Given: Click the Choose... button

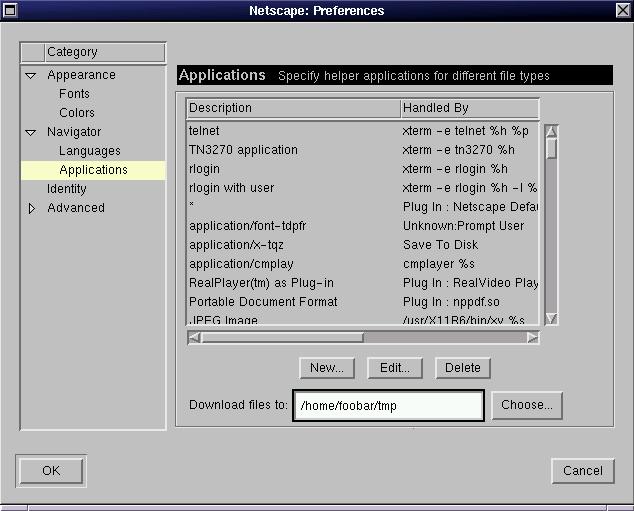Looking at the screenshot, I should pos(526,405).
